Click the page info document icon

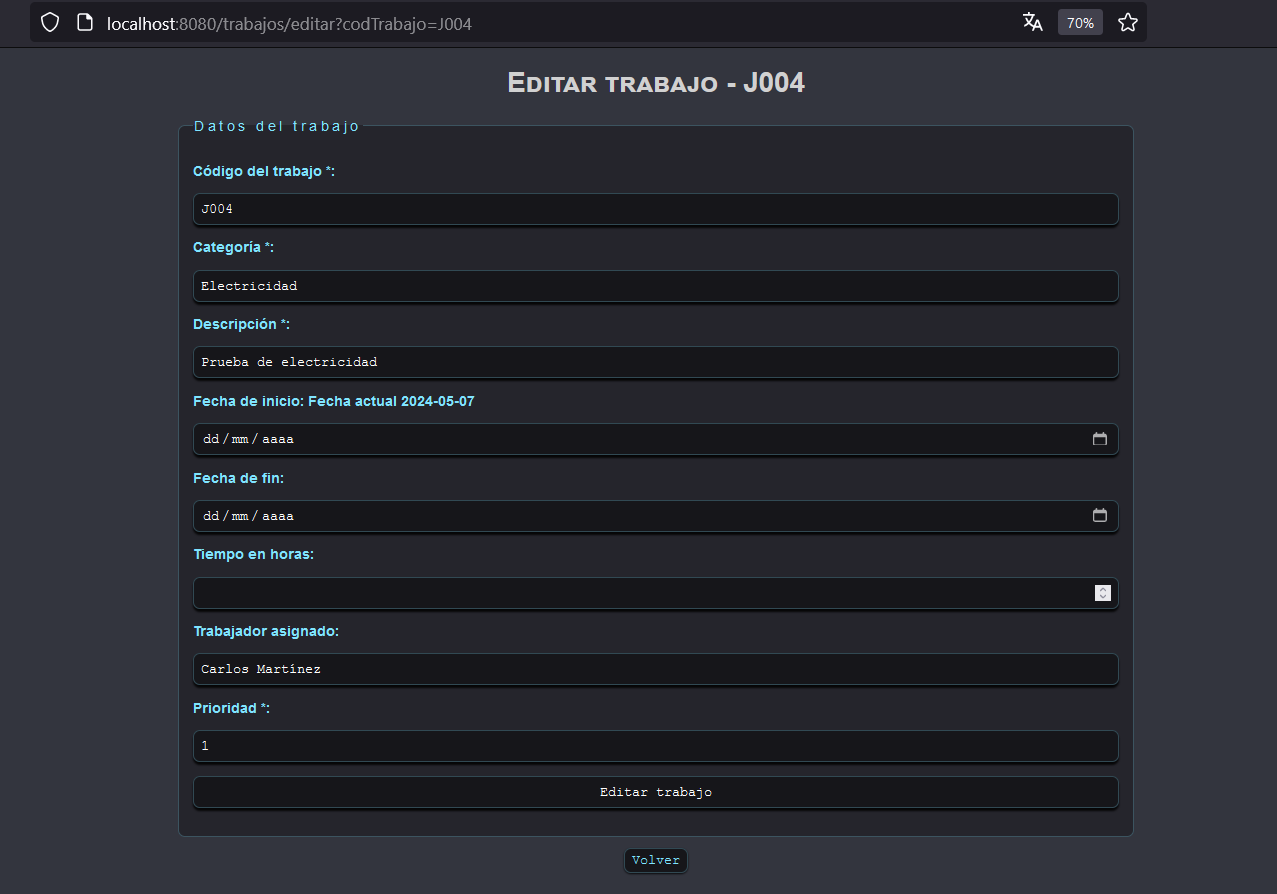pos(85,22)
